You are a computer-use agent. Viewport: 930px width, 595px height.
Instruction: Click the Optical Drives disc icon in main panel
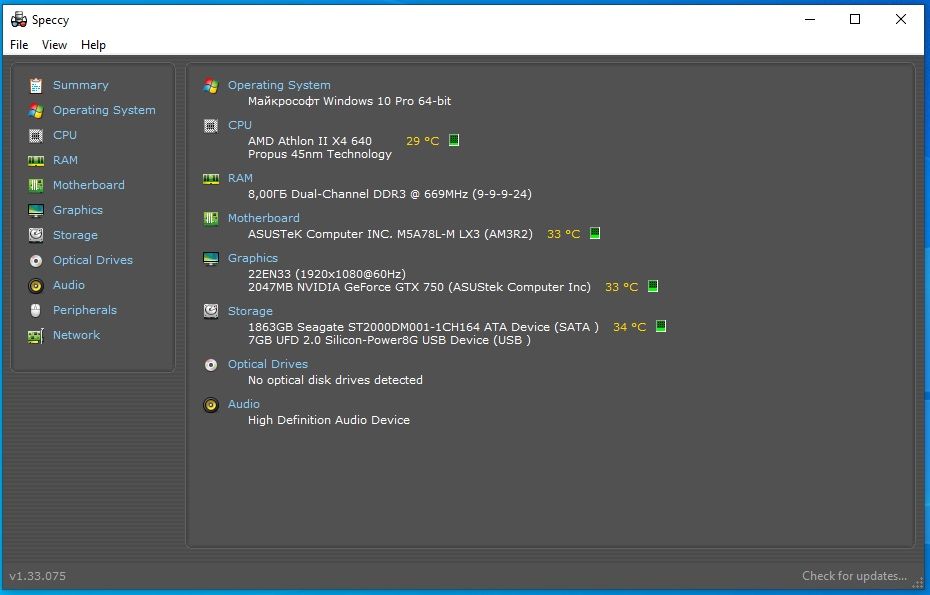click(x=211, y=364)
